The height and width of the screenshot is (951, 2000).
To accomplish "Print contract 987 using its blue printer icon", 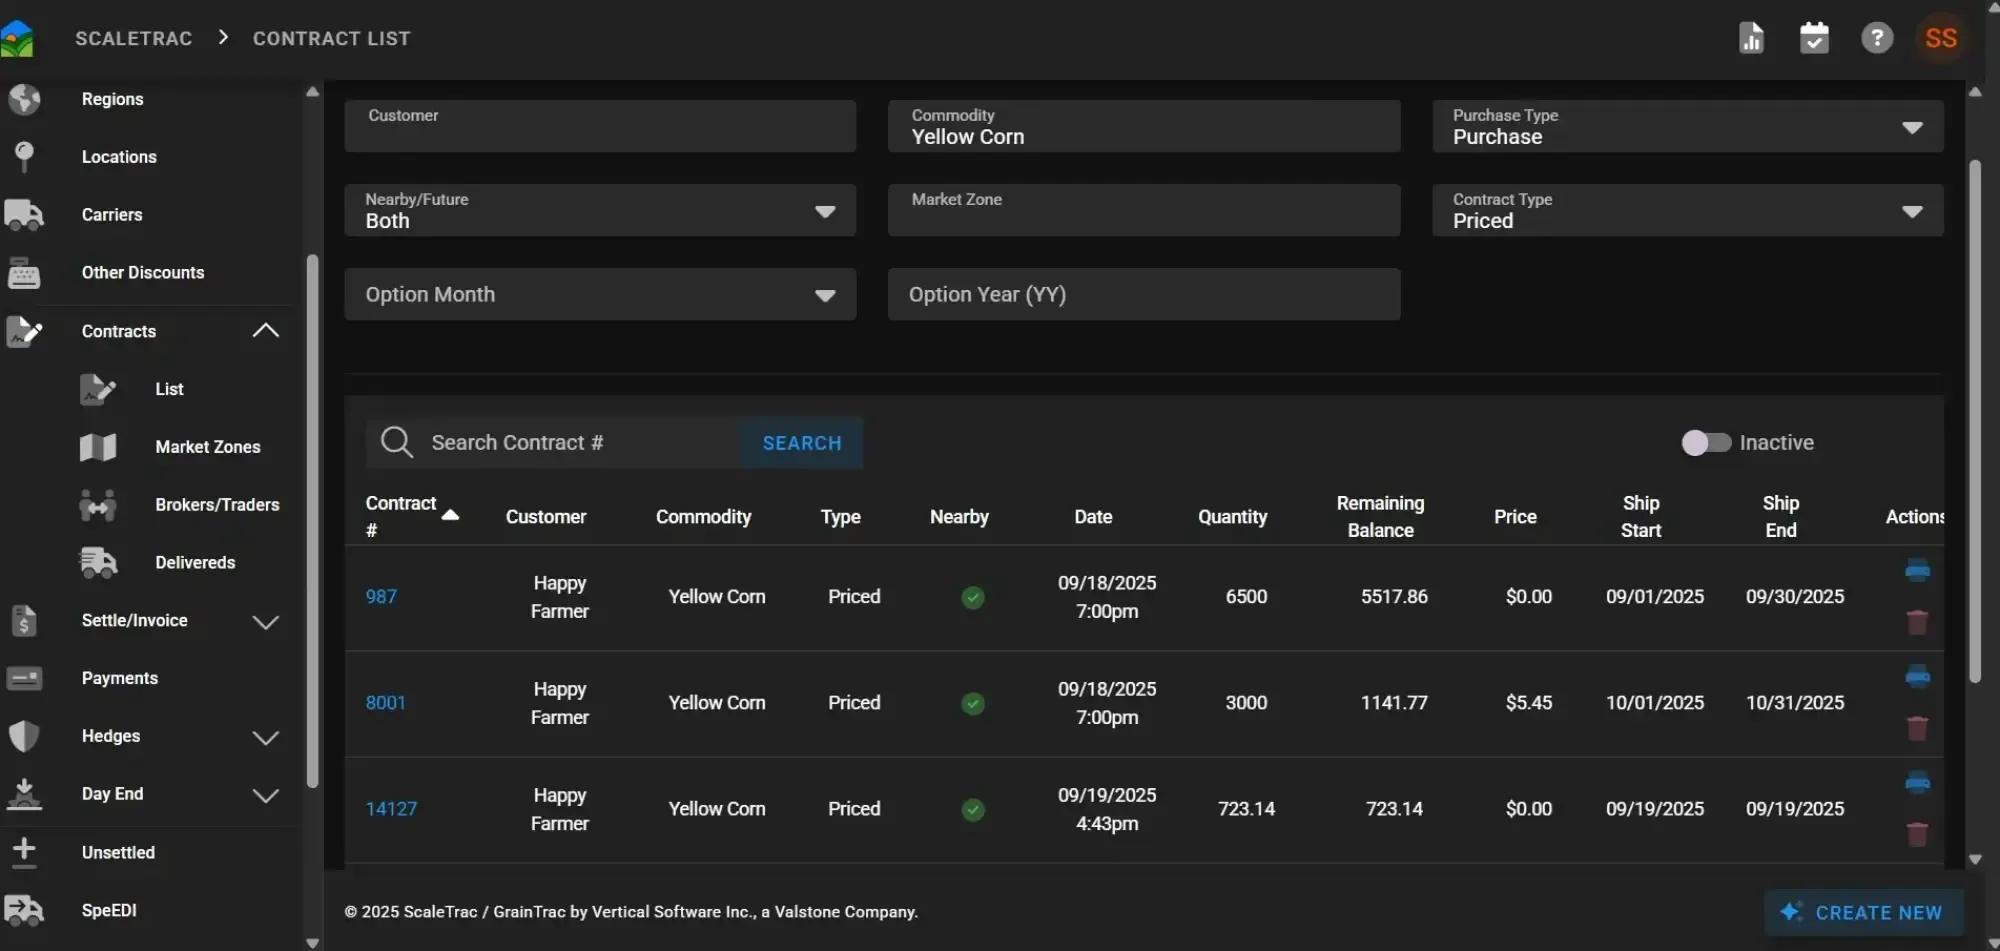I will pyautogui.click(x=1919, y=570).
